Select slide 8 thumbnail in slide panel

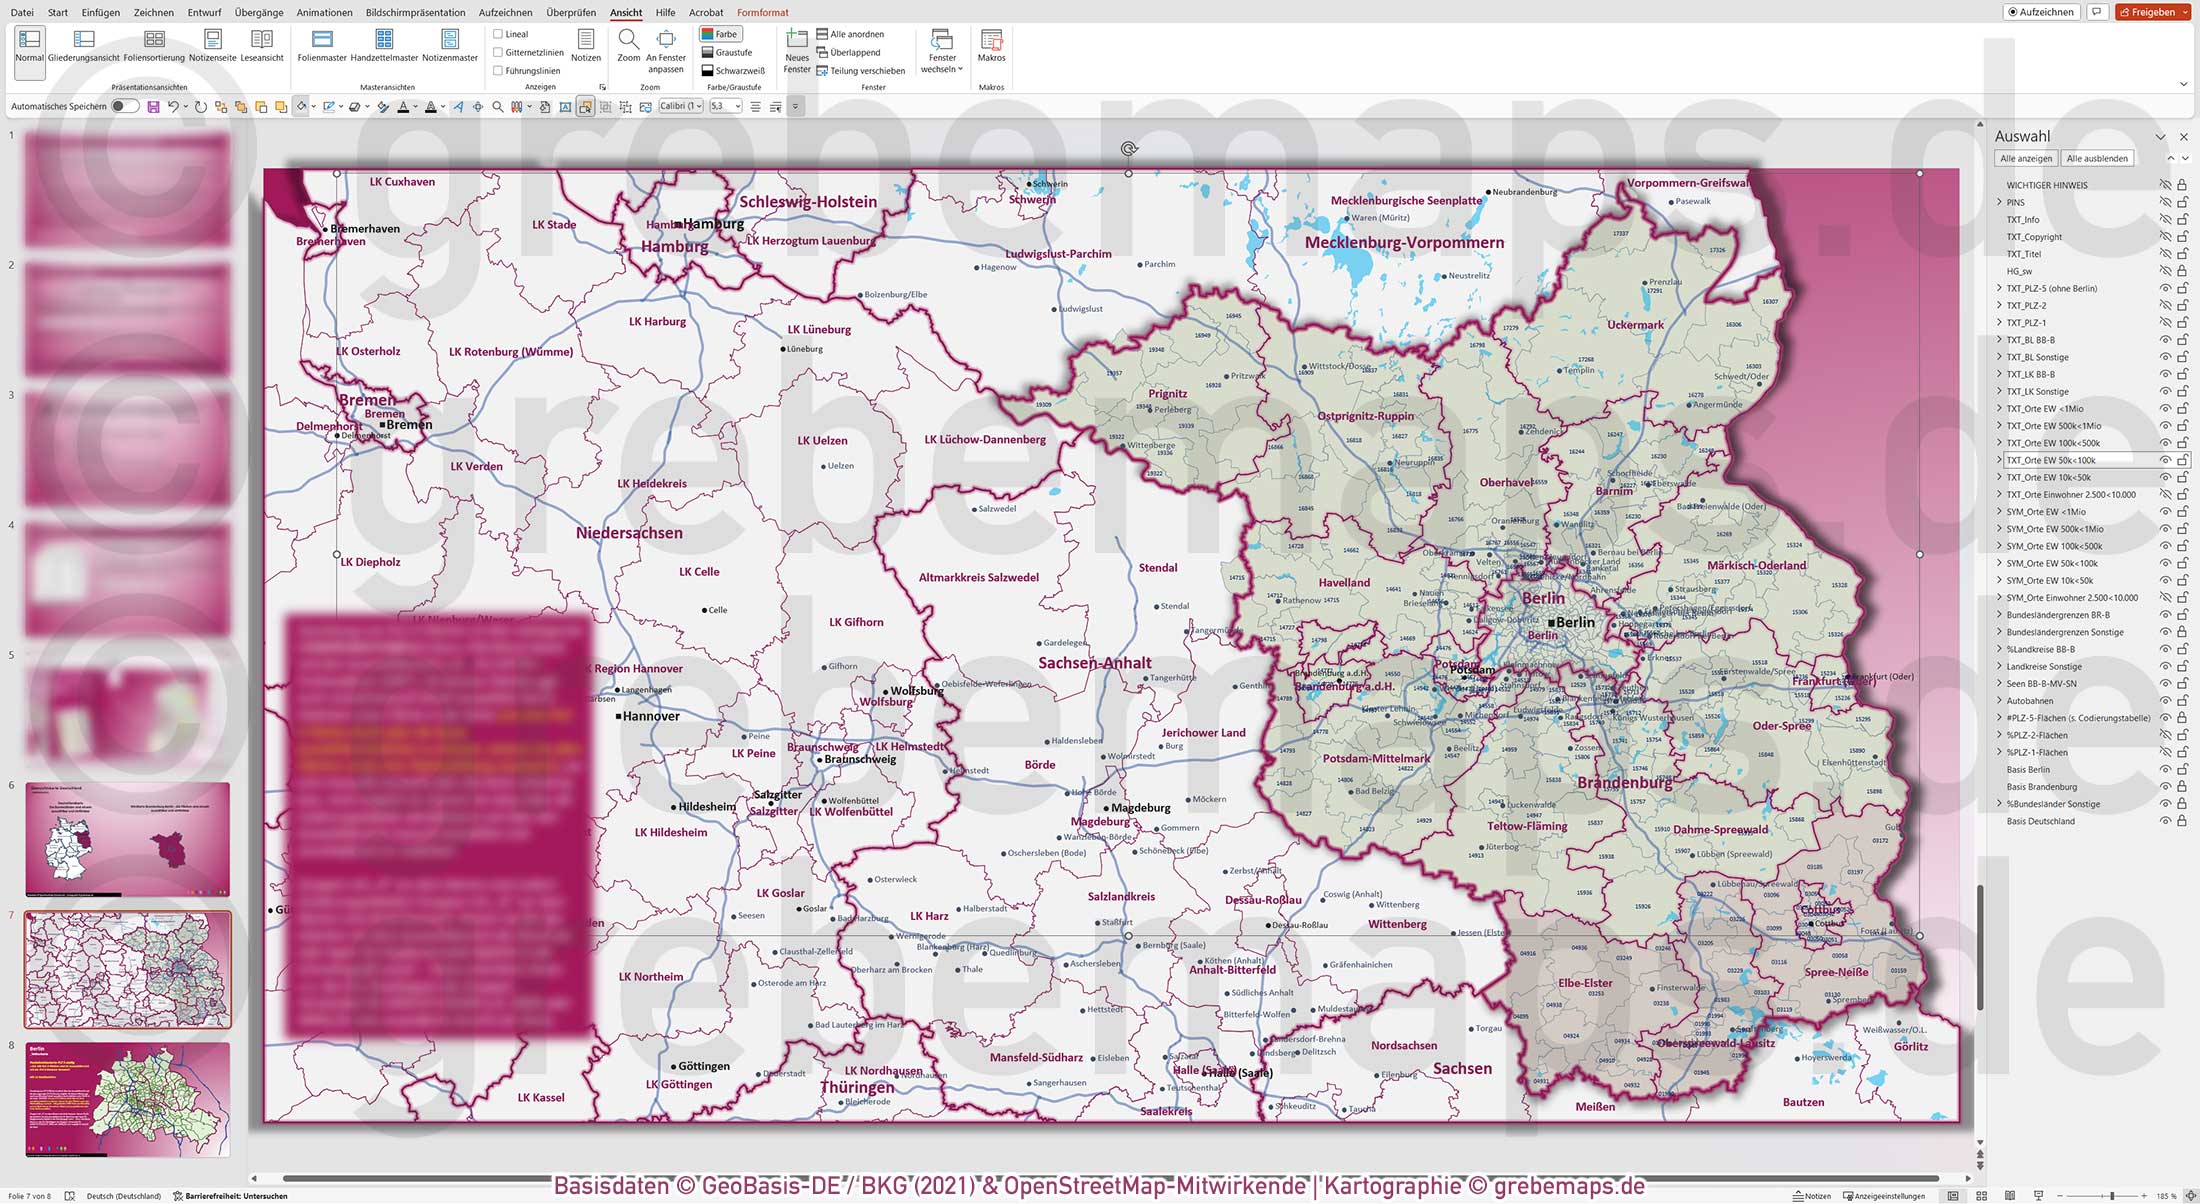coord(128,1100)
